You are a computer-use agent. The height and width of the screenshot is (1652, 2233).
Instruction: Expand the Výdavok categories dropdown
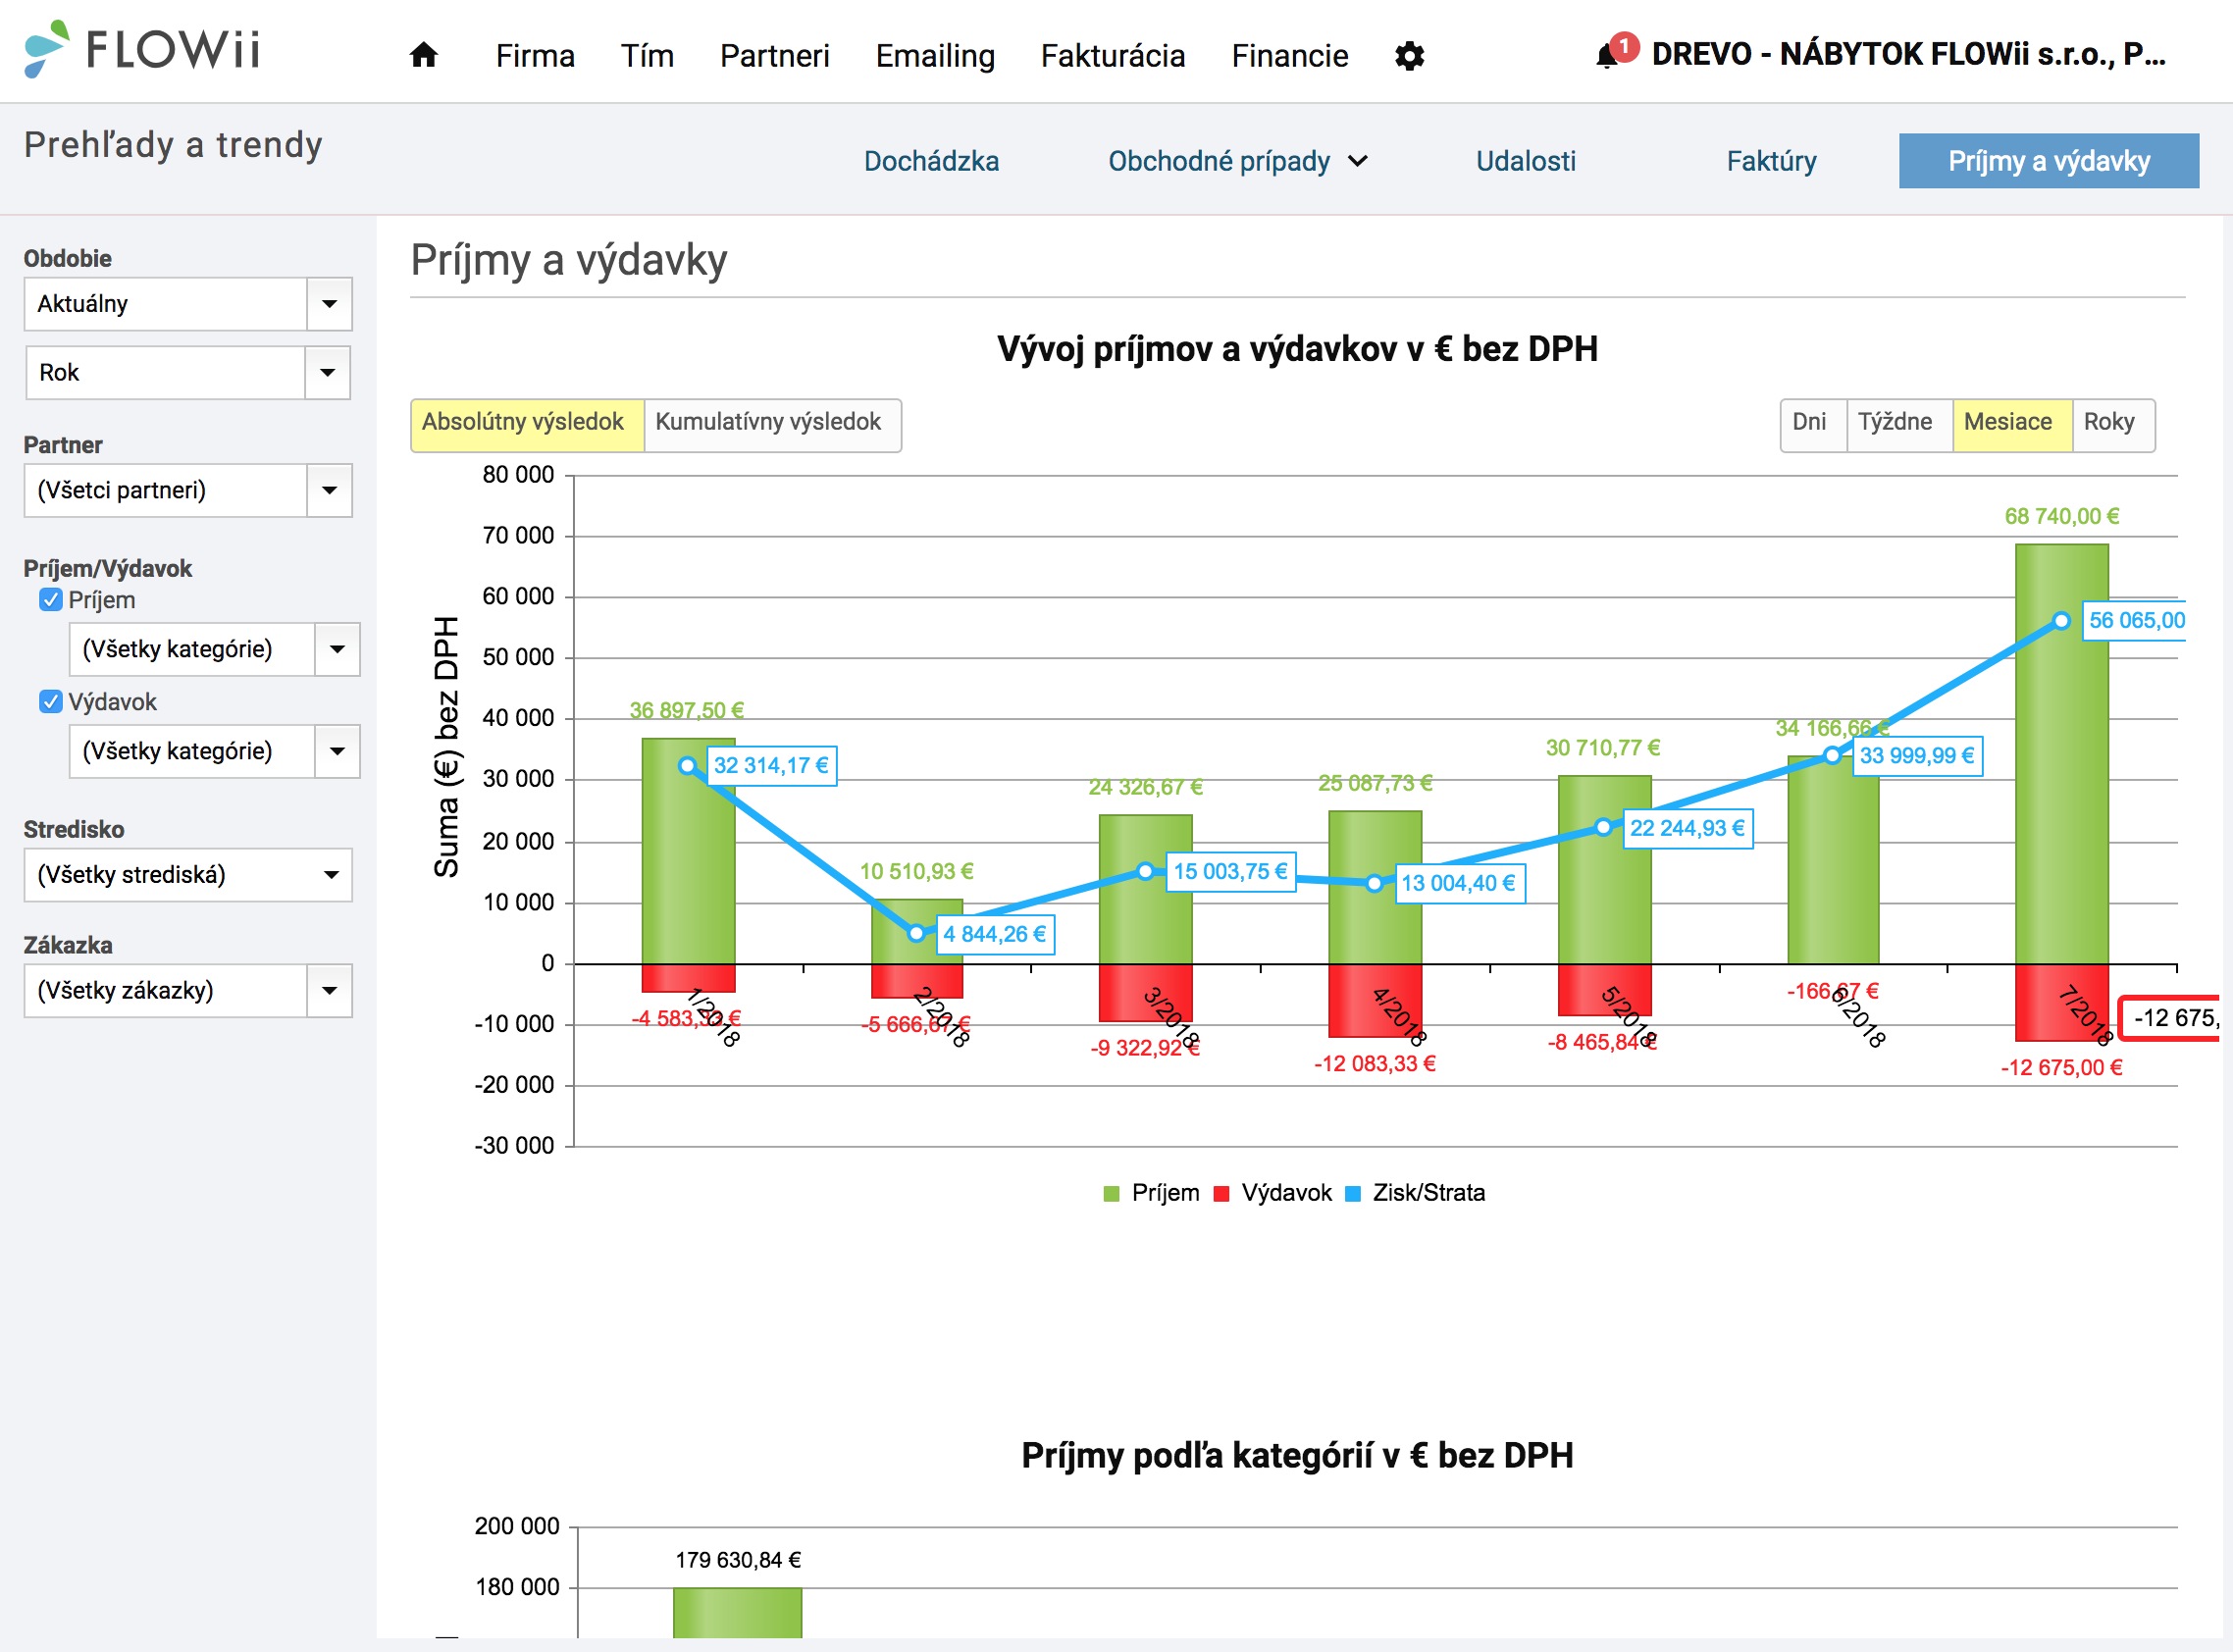pyautogui.click(x=215, y=751)
